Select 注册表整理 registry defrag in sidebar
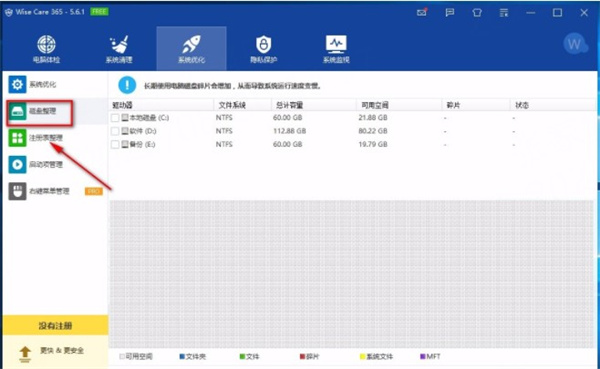 [x=54, y=138]
